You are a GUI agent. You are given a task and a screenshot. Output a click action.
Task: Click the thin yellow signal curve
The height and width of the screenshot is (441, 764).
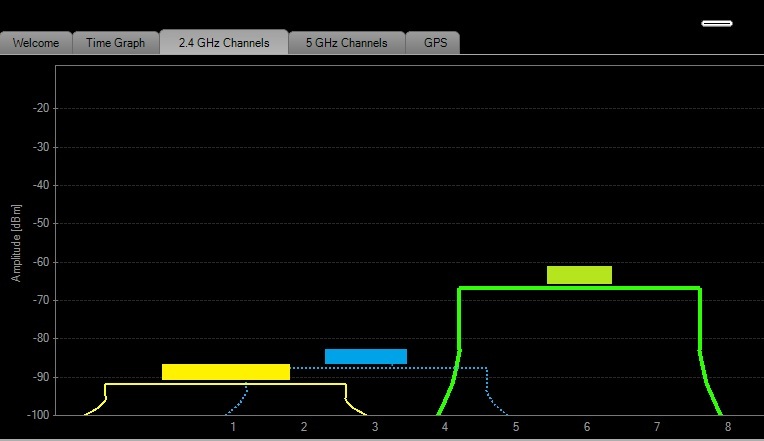226,384
